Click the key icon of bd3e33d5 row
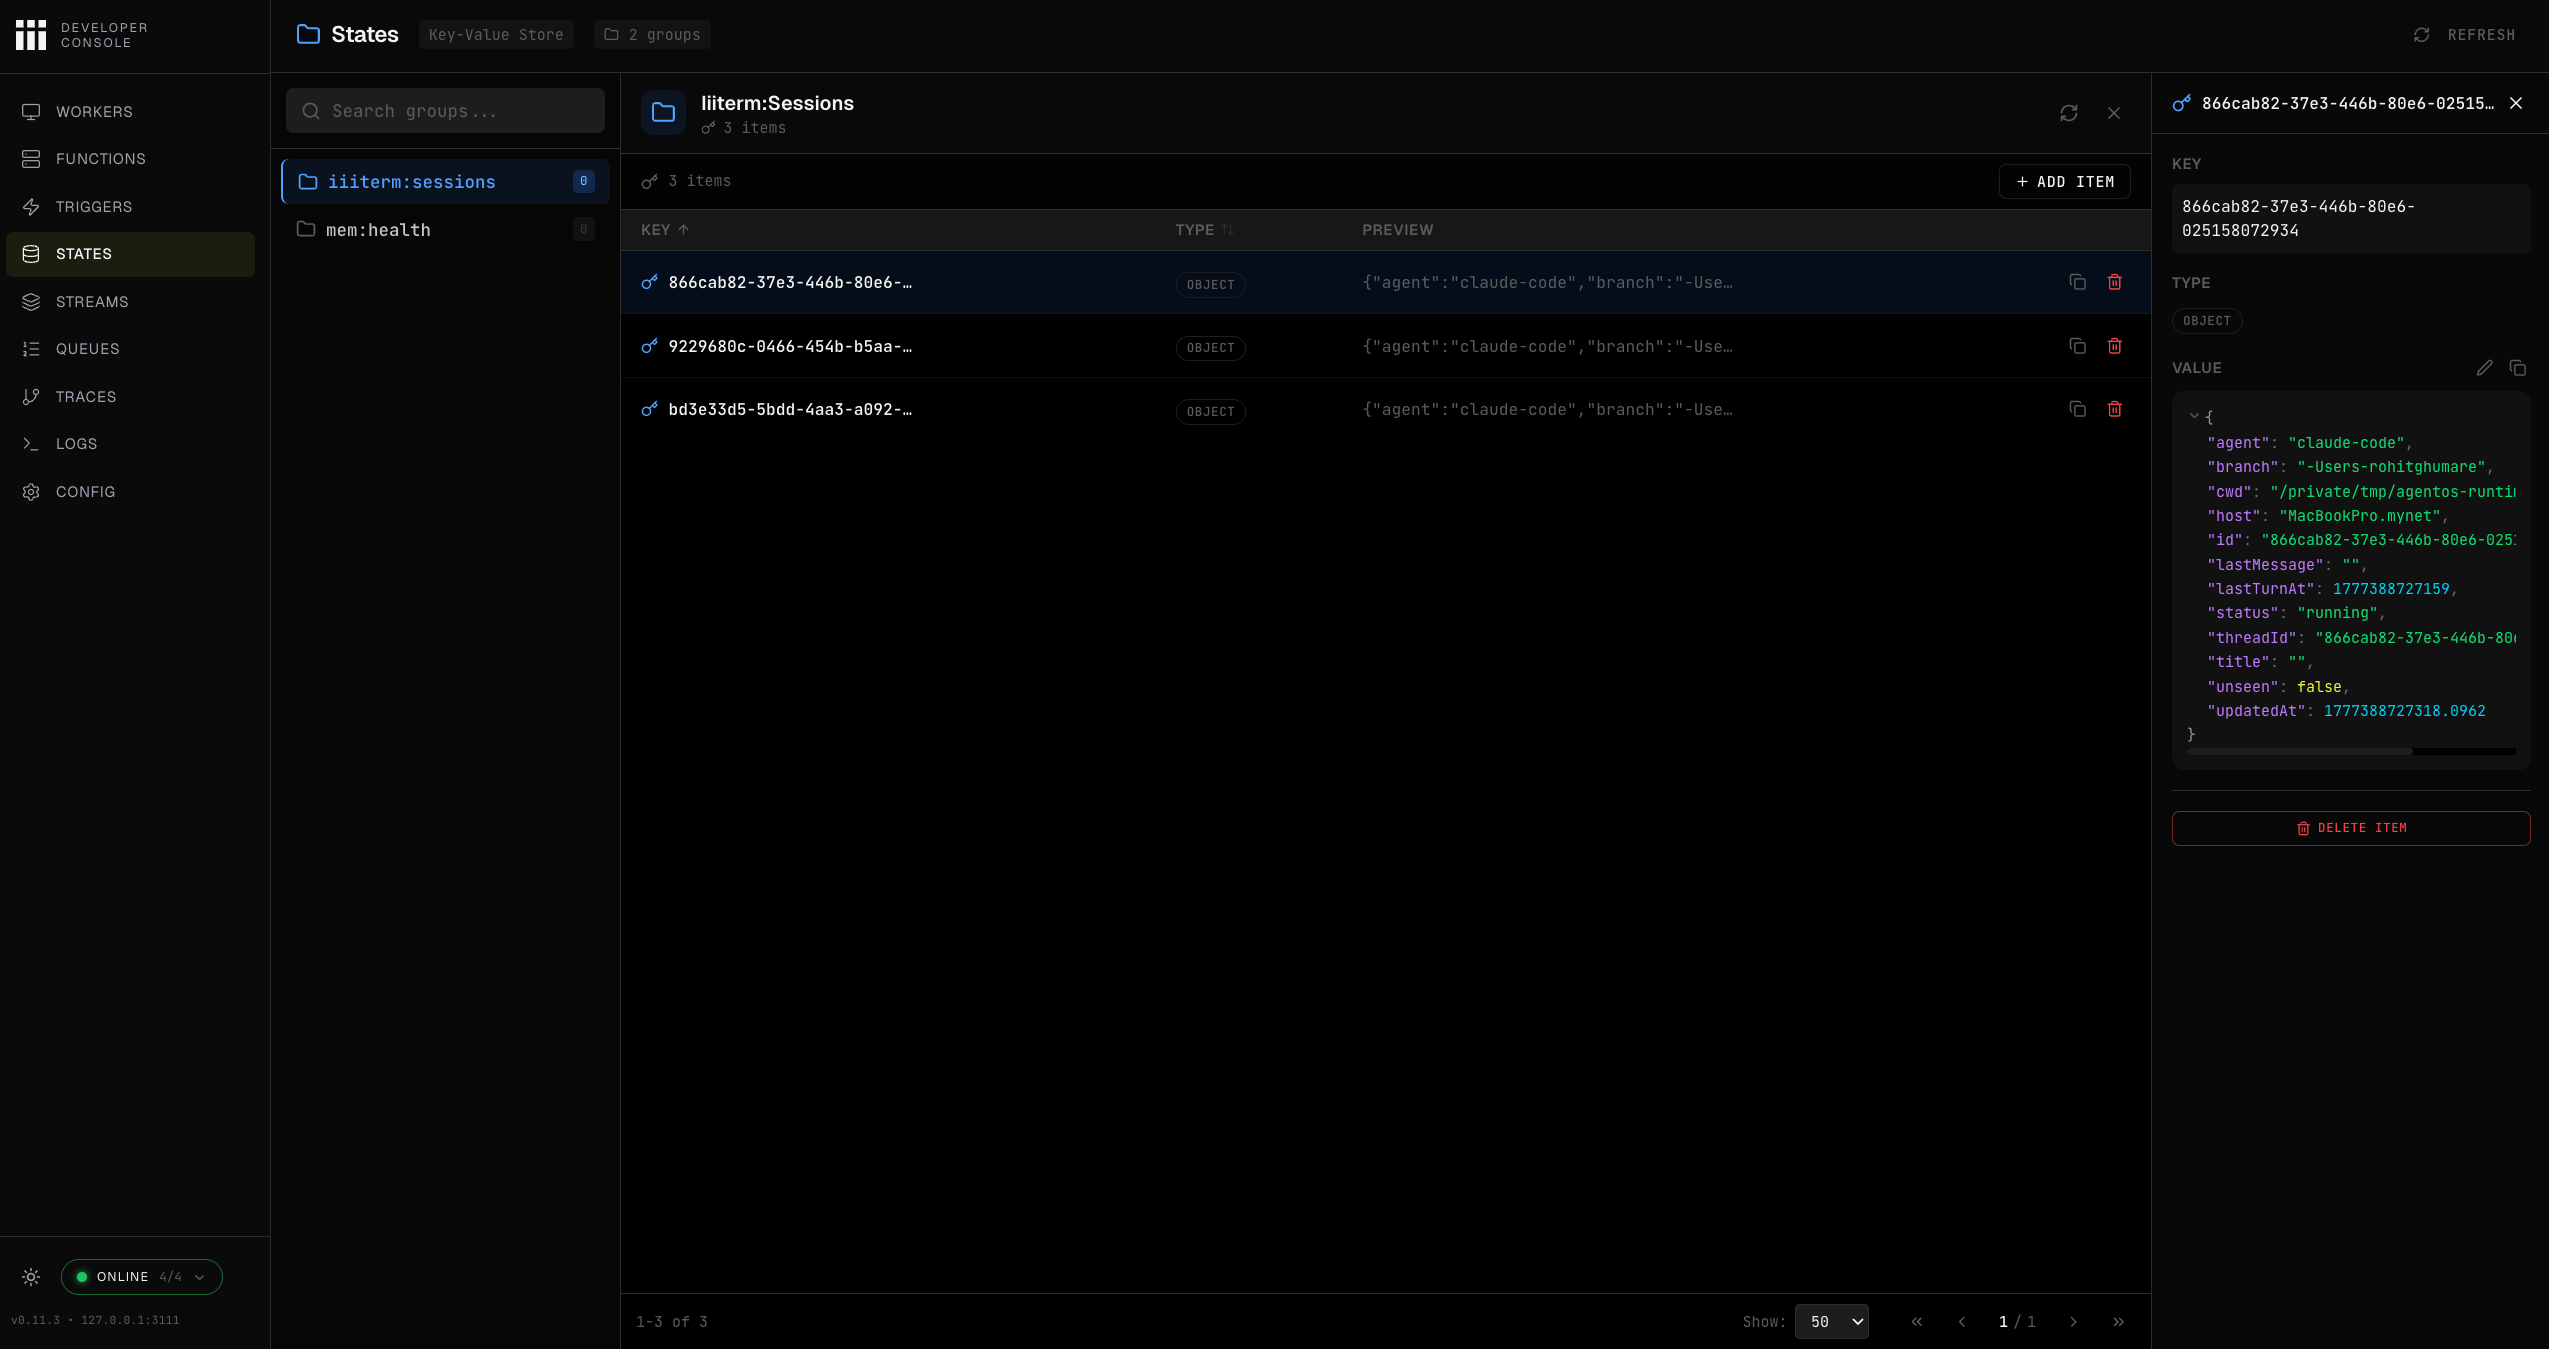Screen dimensions: 2549x1349 (650, 409)
